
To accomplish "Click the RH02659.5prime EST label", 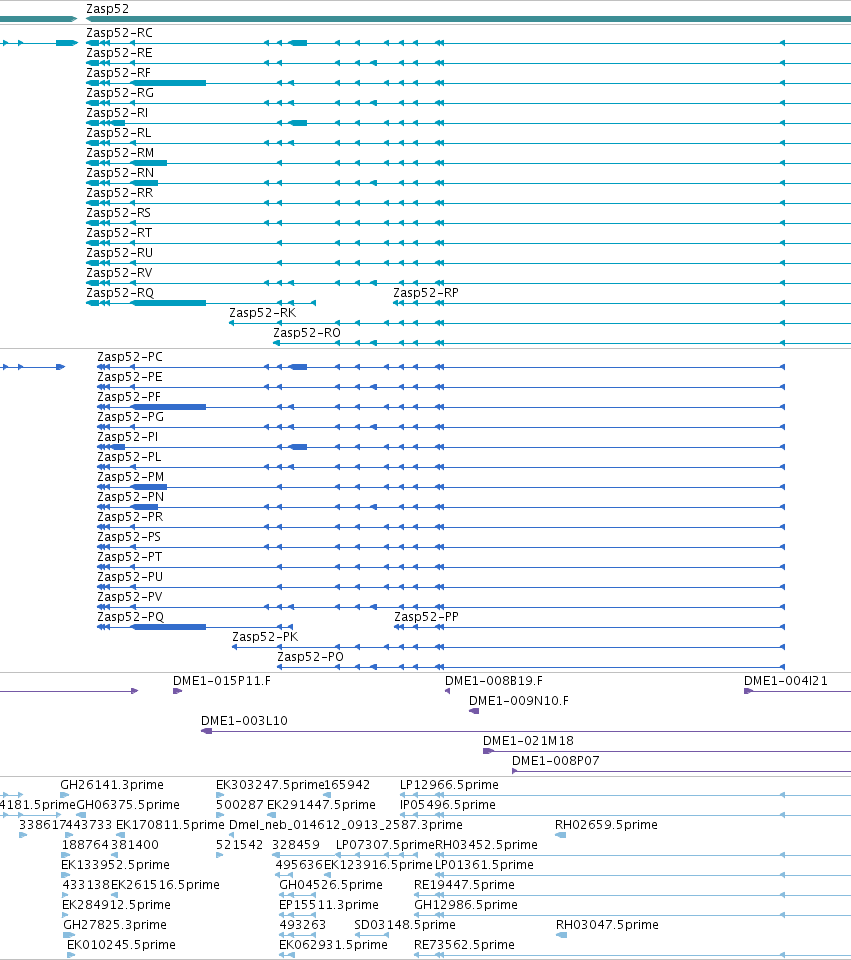I will point(607,825).
